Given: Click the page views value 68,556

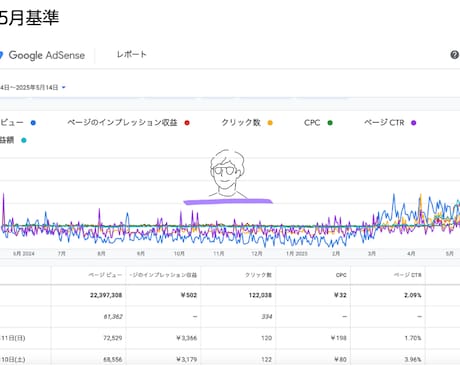Looking at the screenshot, I should tap(113, 359).
